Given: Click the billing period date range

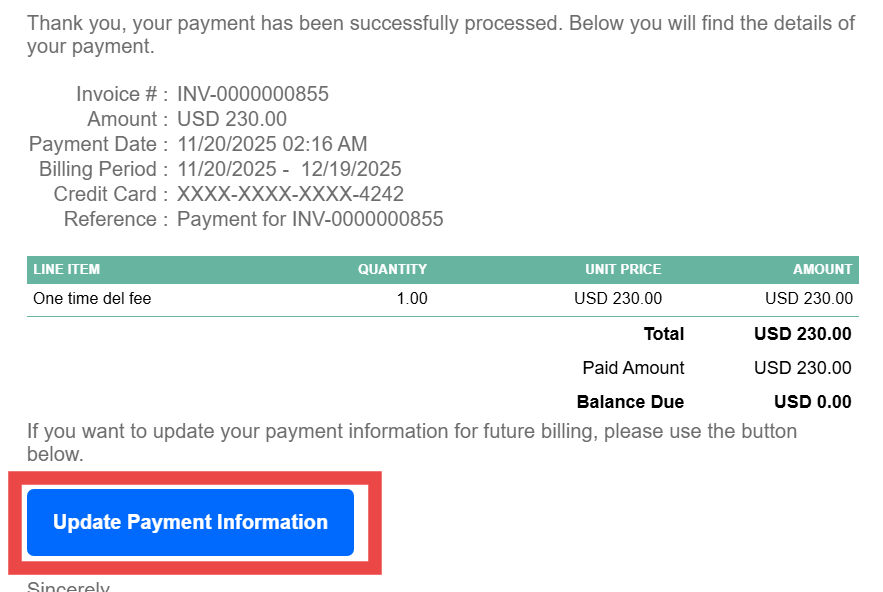Looking at the screenshot, I should tap(289, 170).
